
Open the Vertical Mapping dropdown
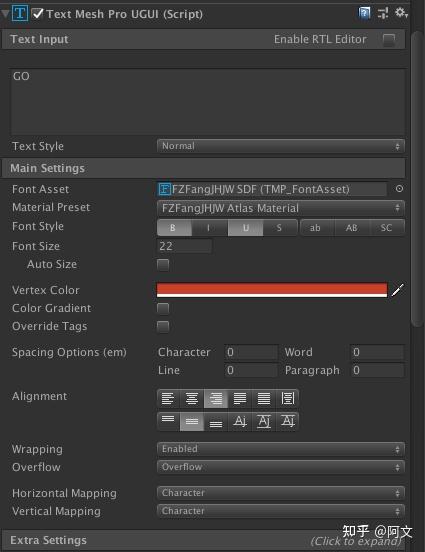(281, 511)
